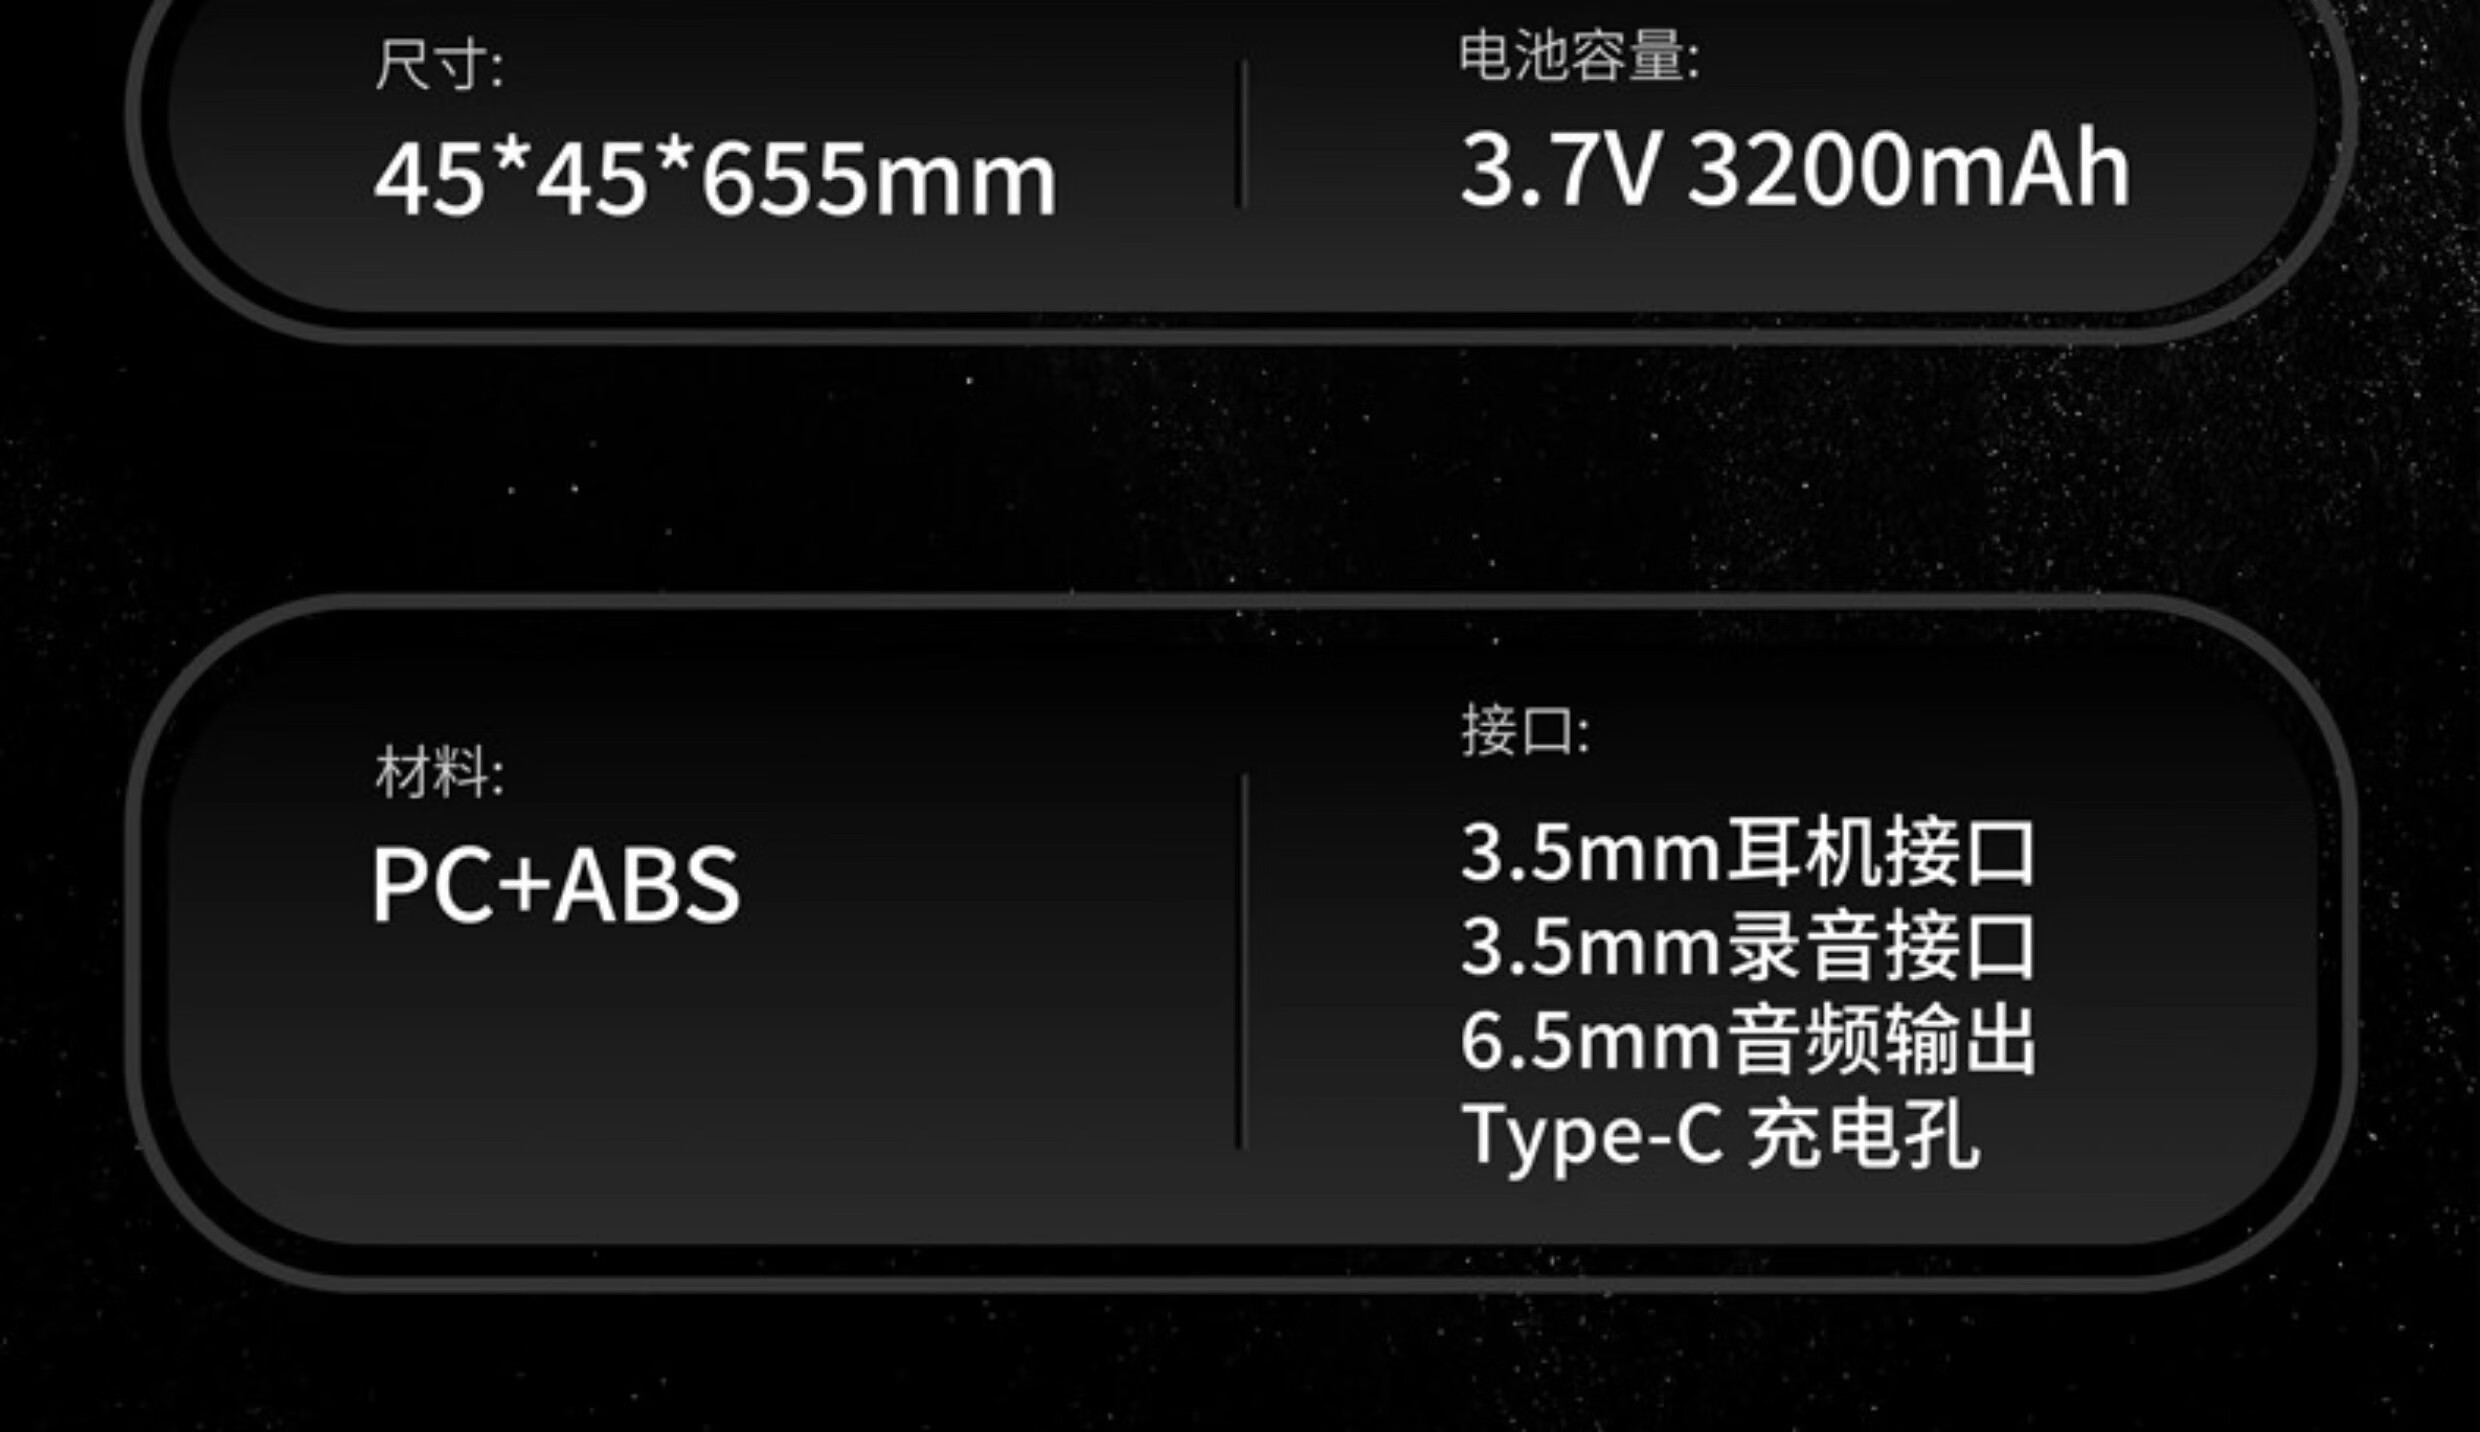Click the 3200mAh capacity figure
This screenshot has width=2480, height=1432.
coord(1908,169)
